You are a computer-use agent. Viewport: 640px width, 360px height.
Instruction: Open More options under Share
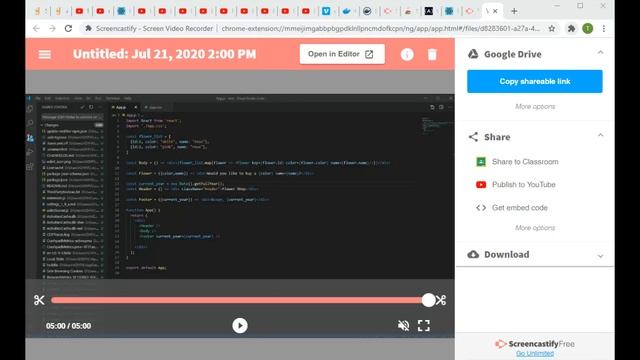(535, 228)
